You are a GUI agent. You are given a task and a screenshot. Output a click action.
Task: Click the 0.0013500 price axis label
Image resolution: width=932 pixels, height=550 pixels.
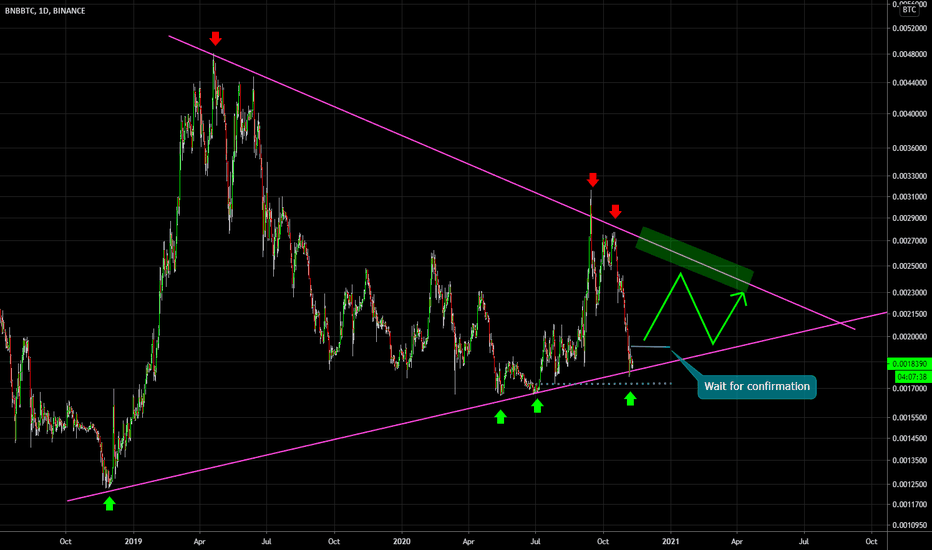[909, 460]
